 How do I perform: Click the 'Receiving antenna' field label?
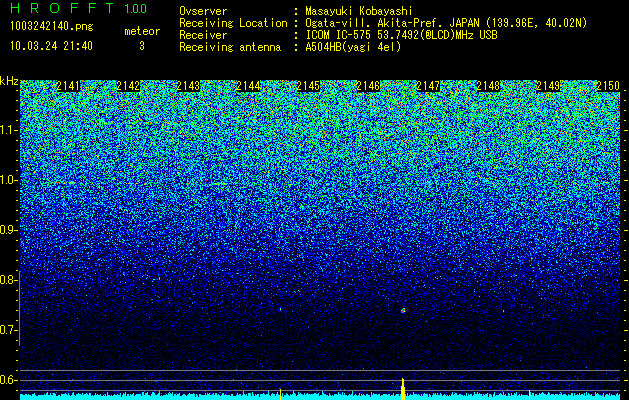coord(230,47)
